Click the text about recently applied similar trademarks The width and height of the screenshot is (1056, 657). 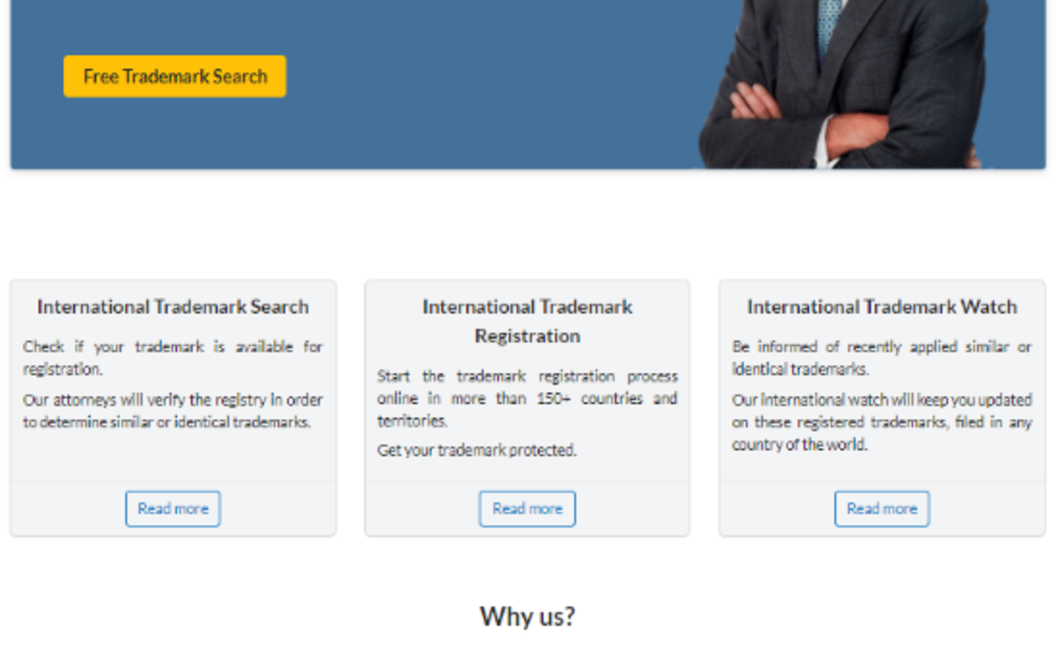coord(881,357)
